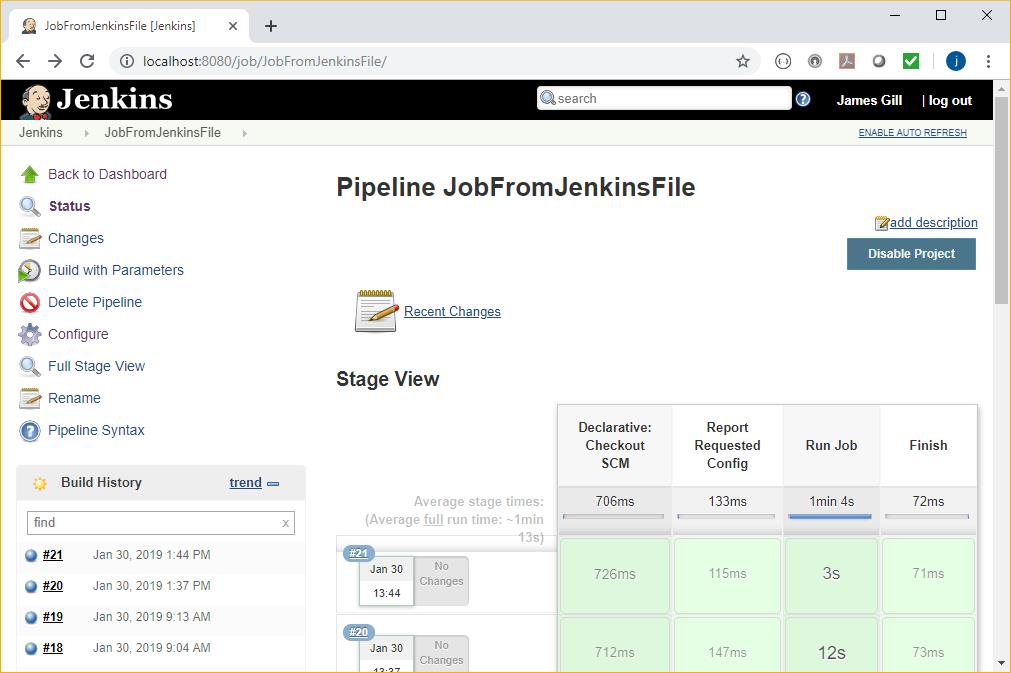Click the 3s Run Job cell for build #21
The image size is (1011, 673).
831,575
